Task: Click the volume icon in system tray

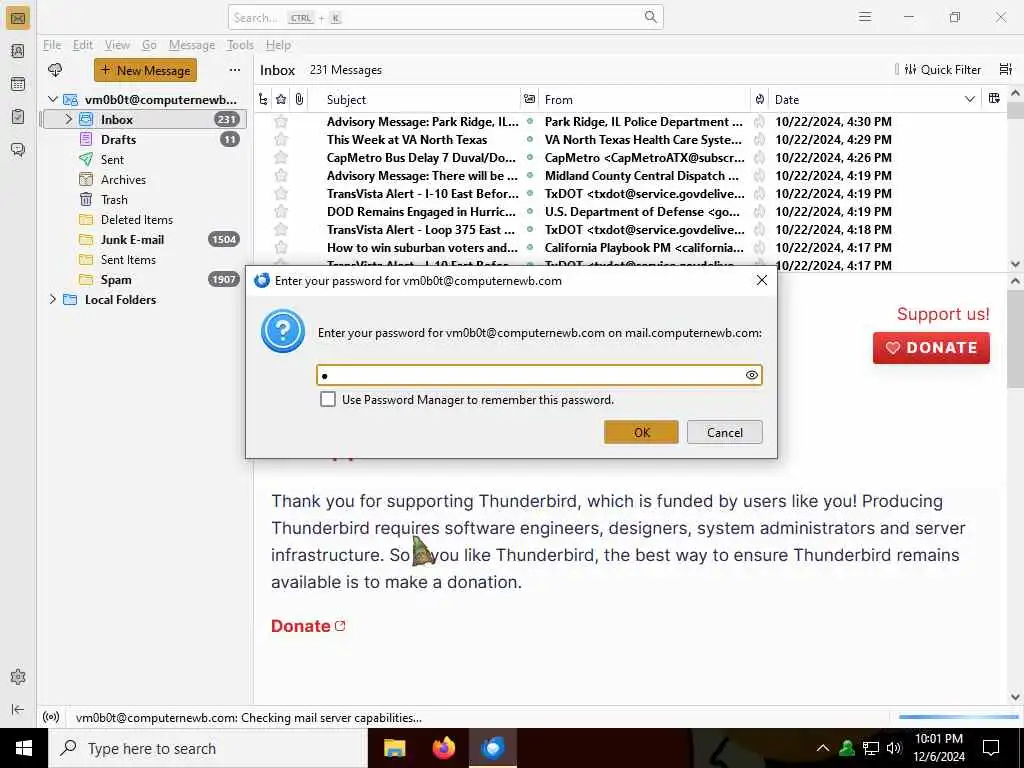Action: [894, 748]
